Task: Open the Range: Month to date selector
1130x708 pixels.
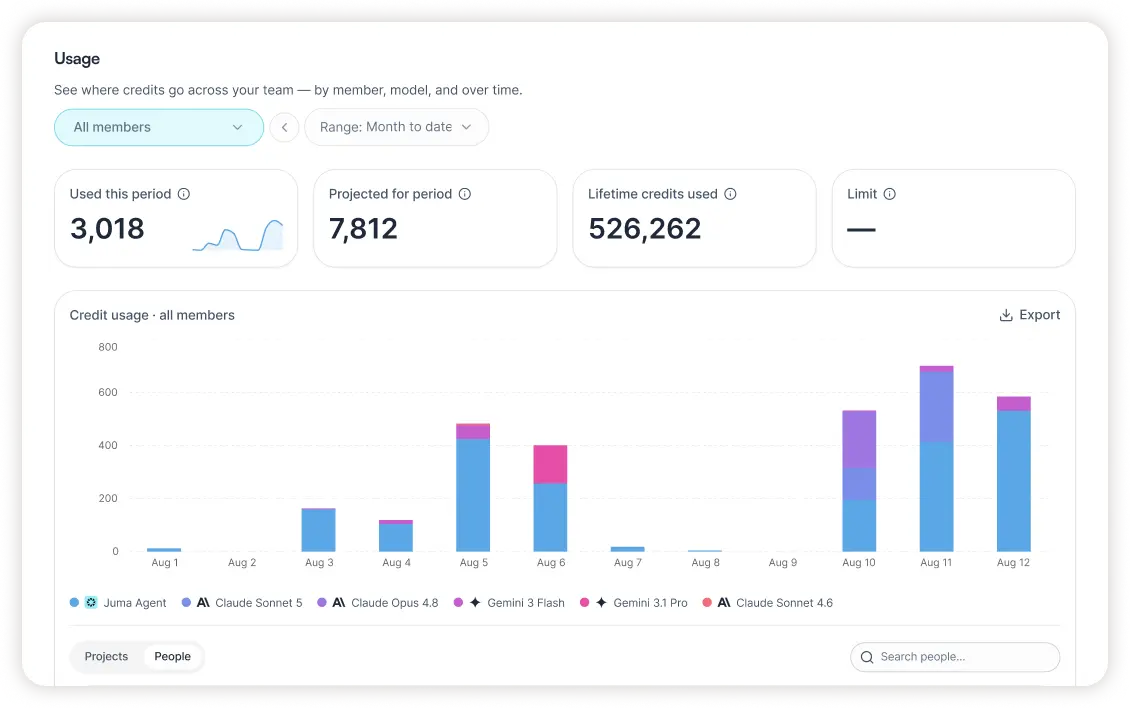Action: [396, 128]
